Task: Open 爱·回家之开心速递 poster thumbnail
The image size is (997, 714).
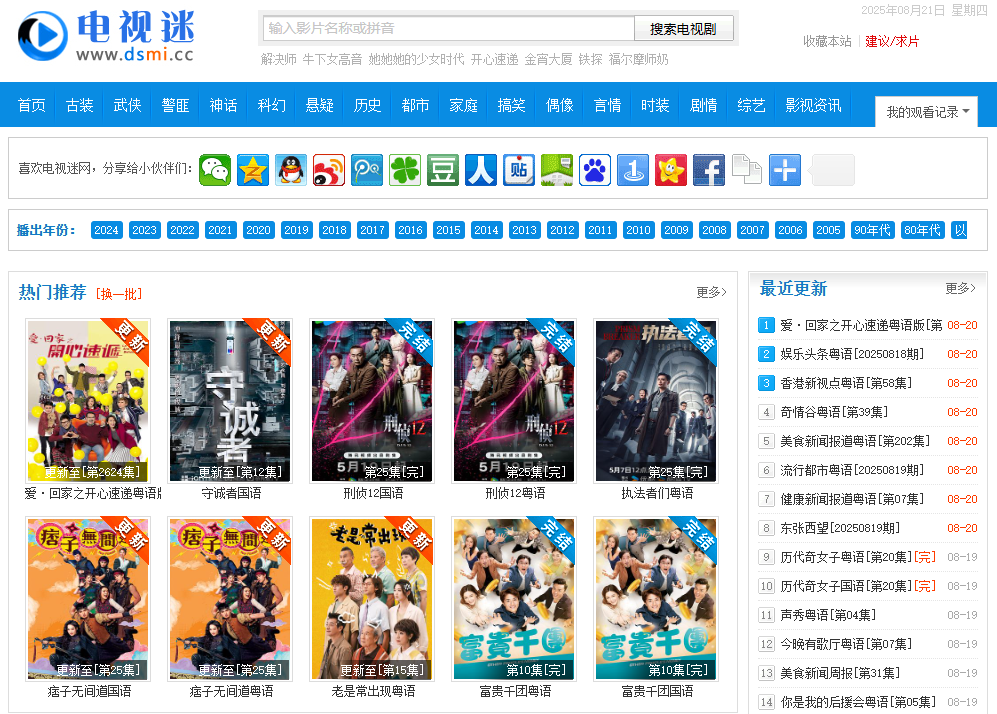Action: (88, 401)
